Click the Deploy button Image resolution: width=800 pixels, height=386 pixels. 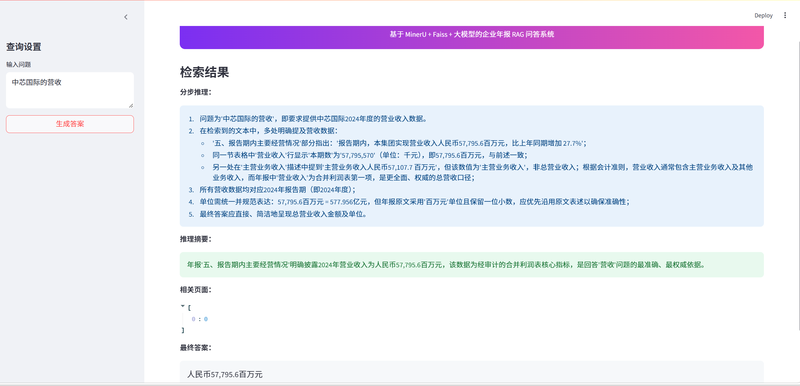point(763,15)
